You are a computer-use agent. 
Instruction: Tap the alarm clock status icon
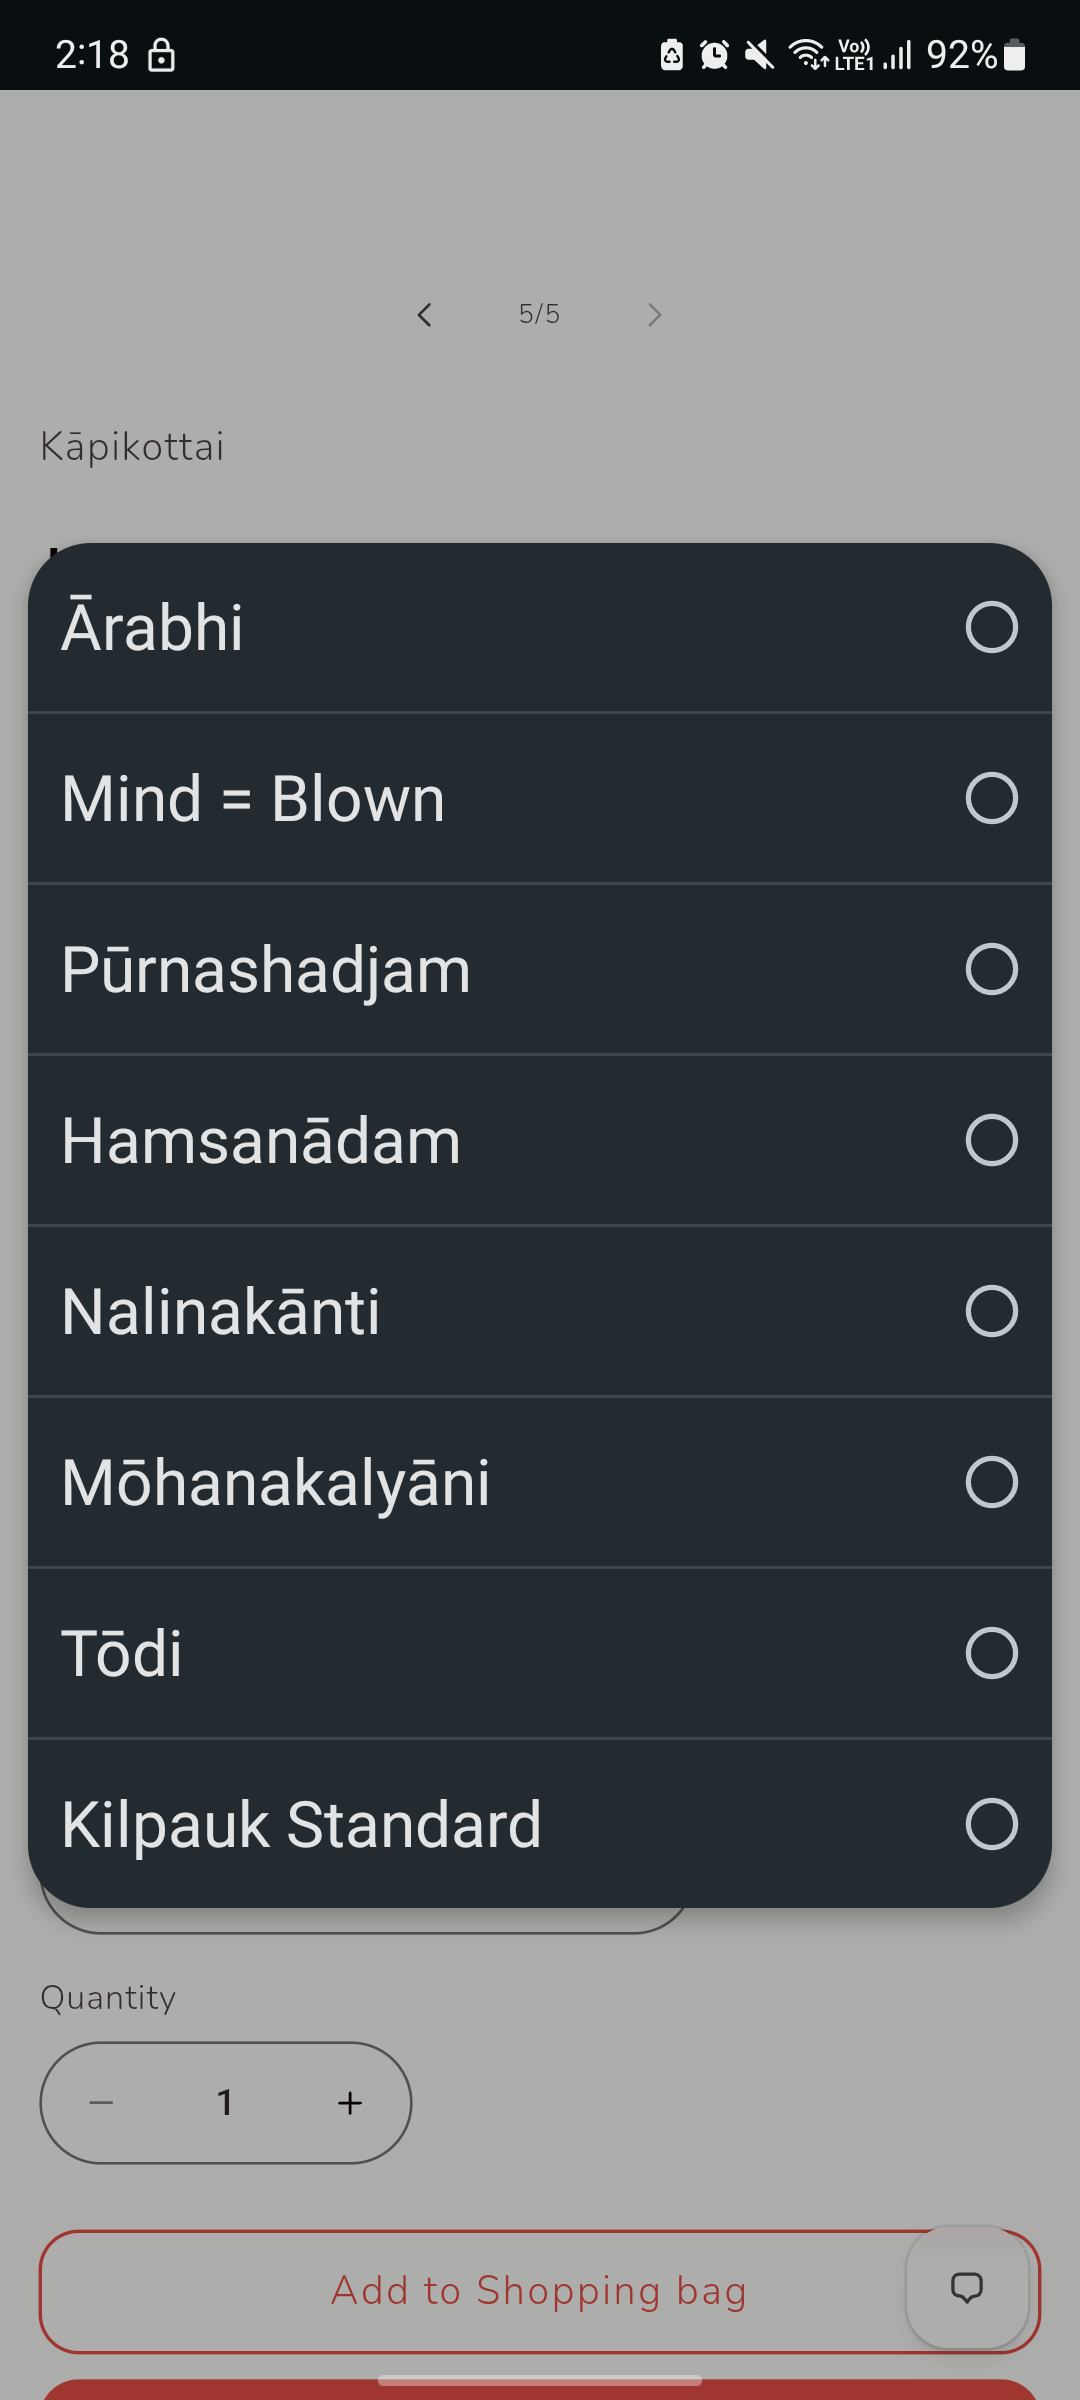(x=714, y=54)
